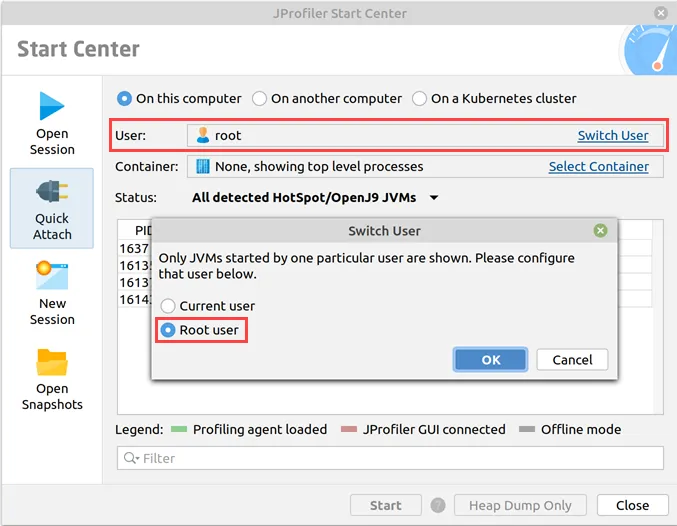The width and height of the screenshot is (677, 526).
Task: Focus the Filter input field
Action: click(390, 458)
